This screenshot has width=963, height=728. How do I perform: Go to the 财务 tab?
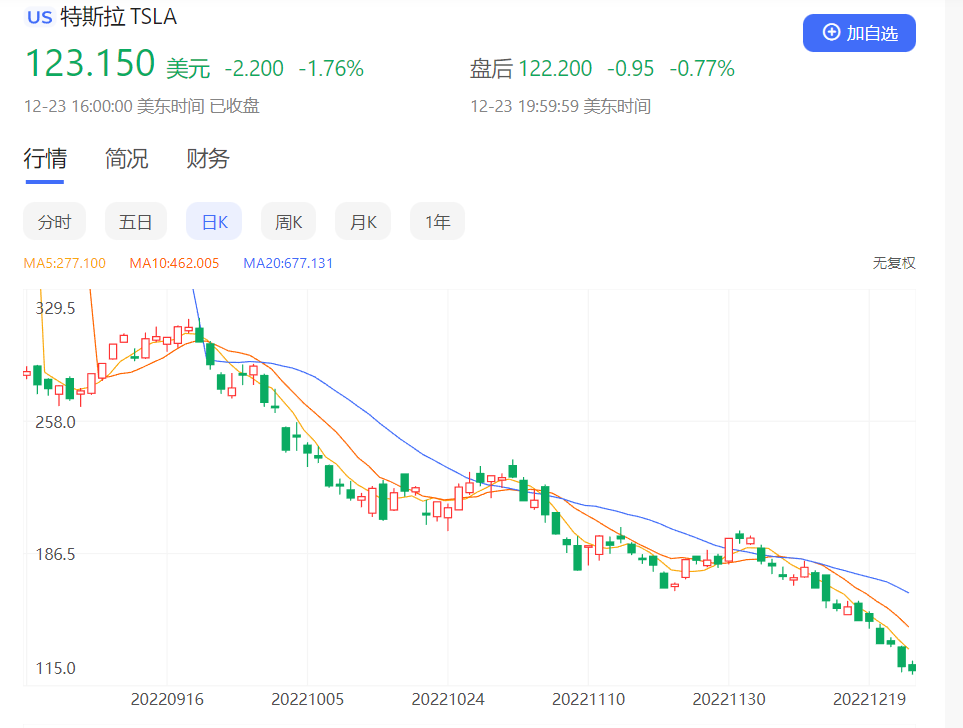208,159
